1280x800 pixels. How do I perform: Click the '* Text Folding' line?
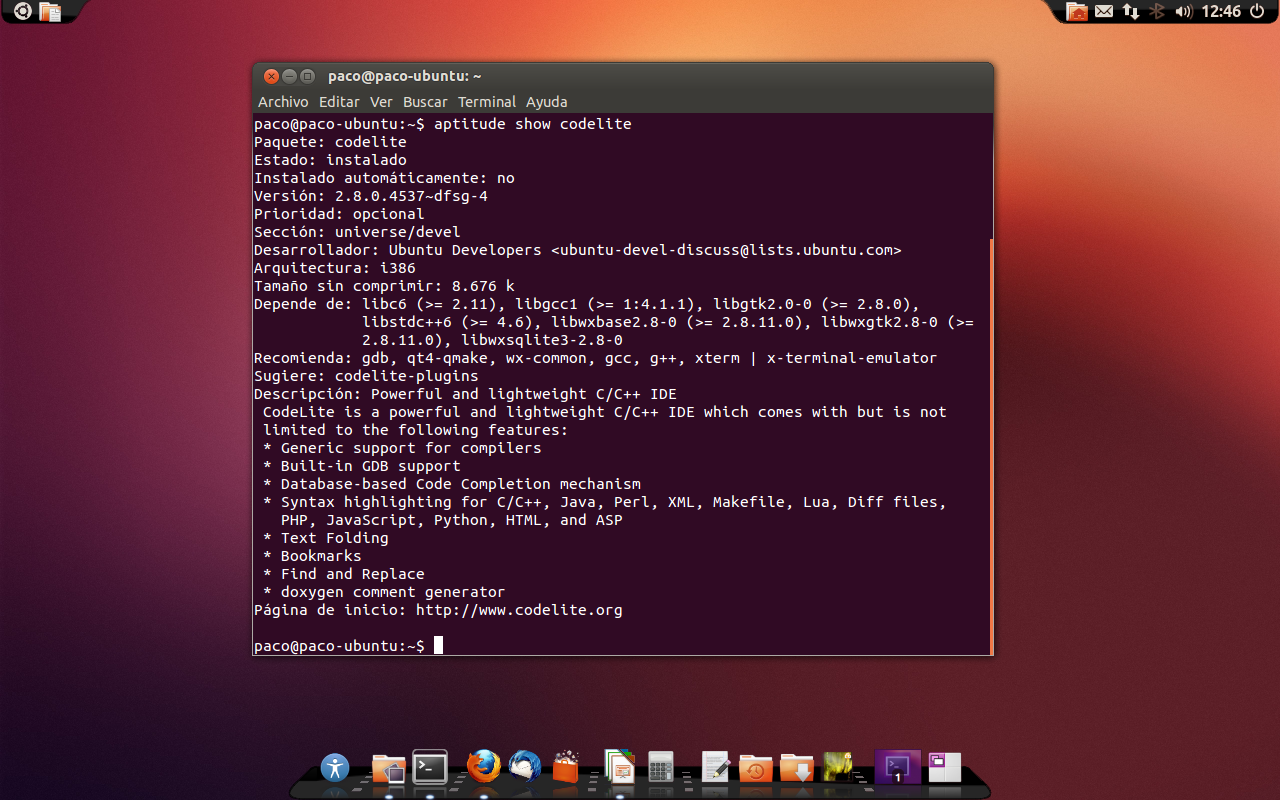click(x=326, y=538)
